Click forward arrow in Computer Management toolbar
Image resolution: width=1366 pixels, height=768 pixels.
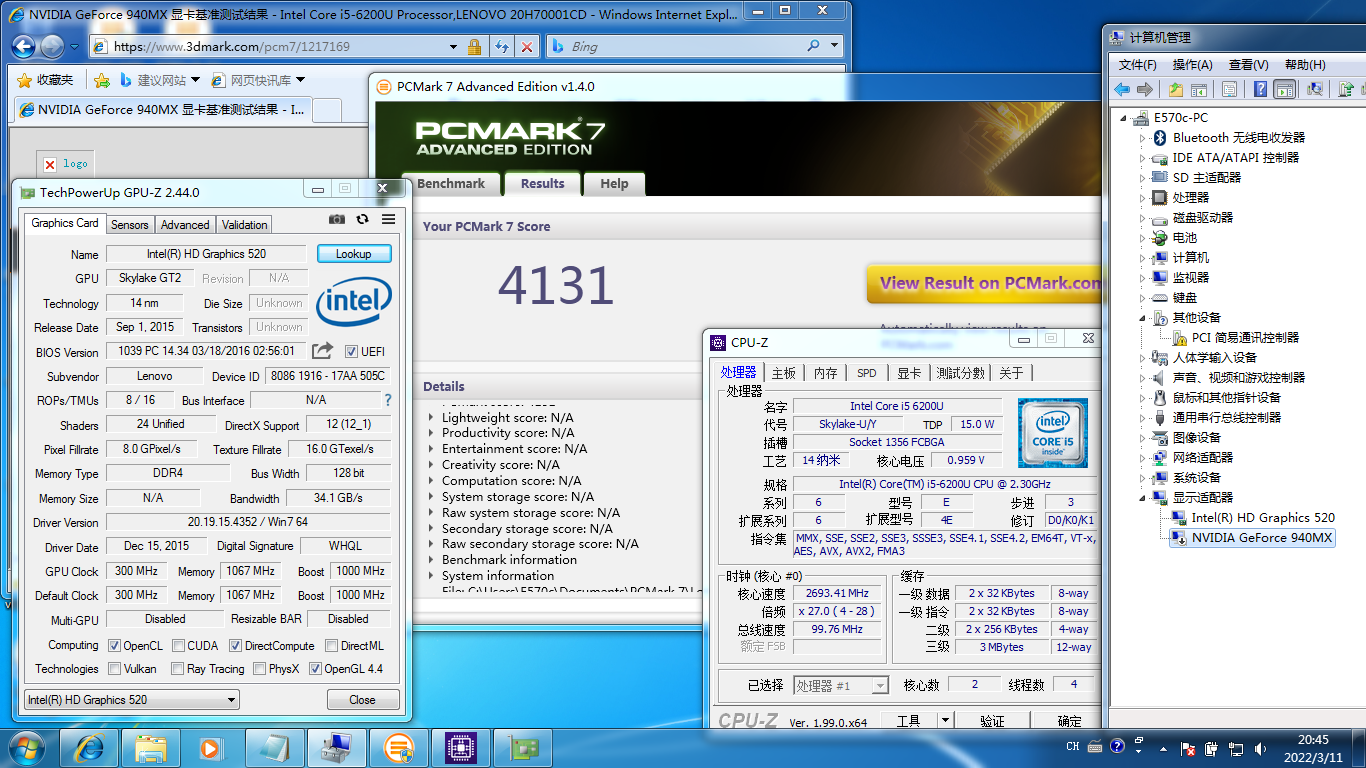click(1145, 89)
